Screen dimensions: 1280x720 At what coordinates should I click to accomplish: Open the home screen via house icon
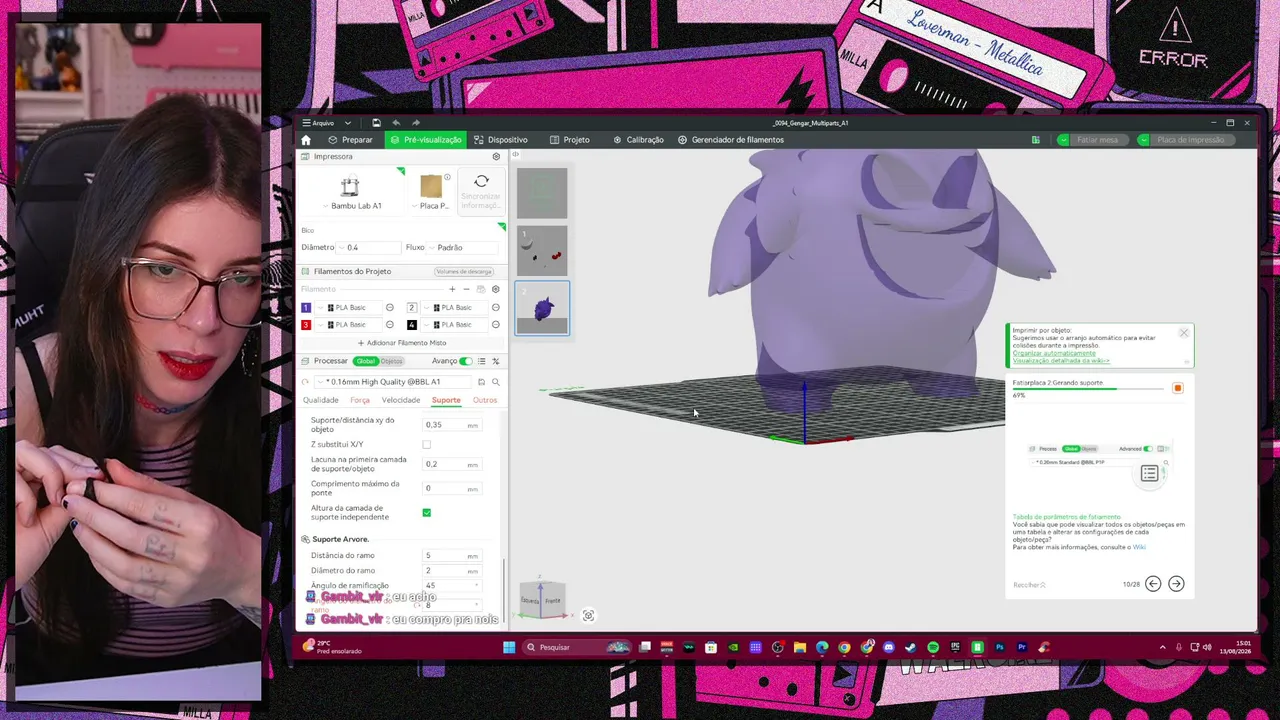coord(306,140)
